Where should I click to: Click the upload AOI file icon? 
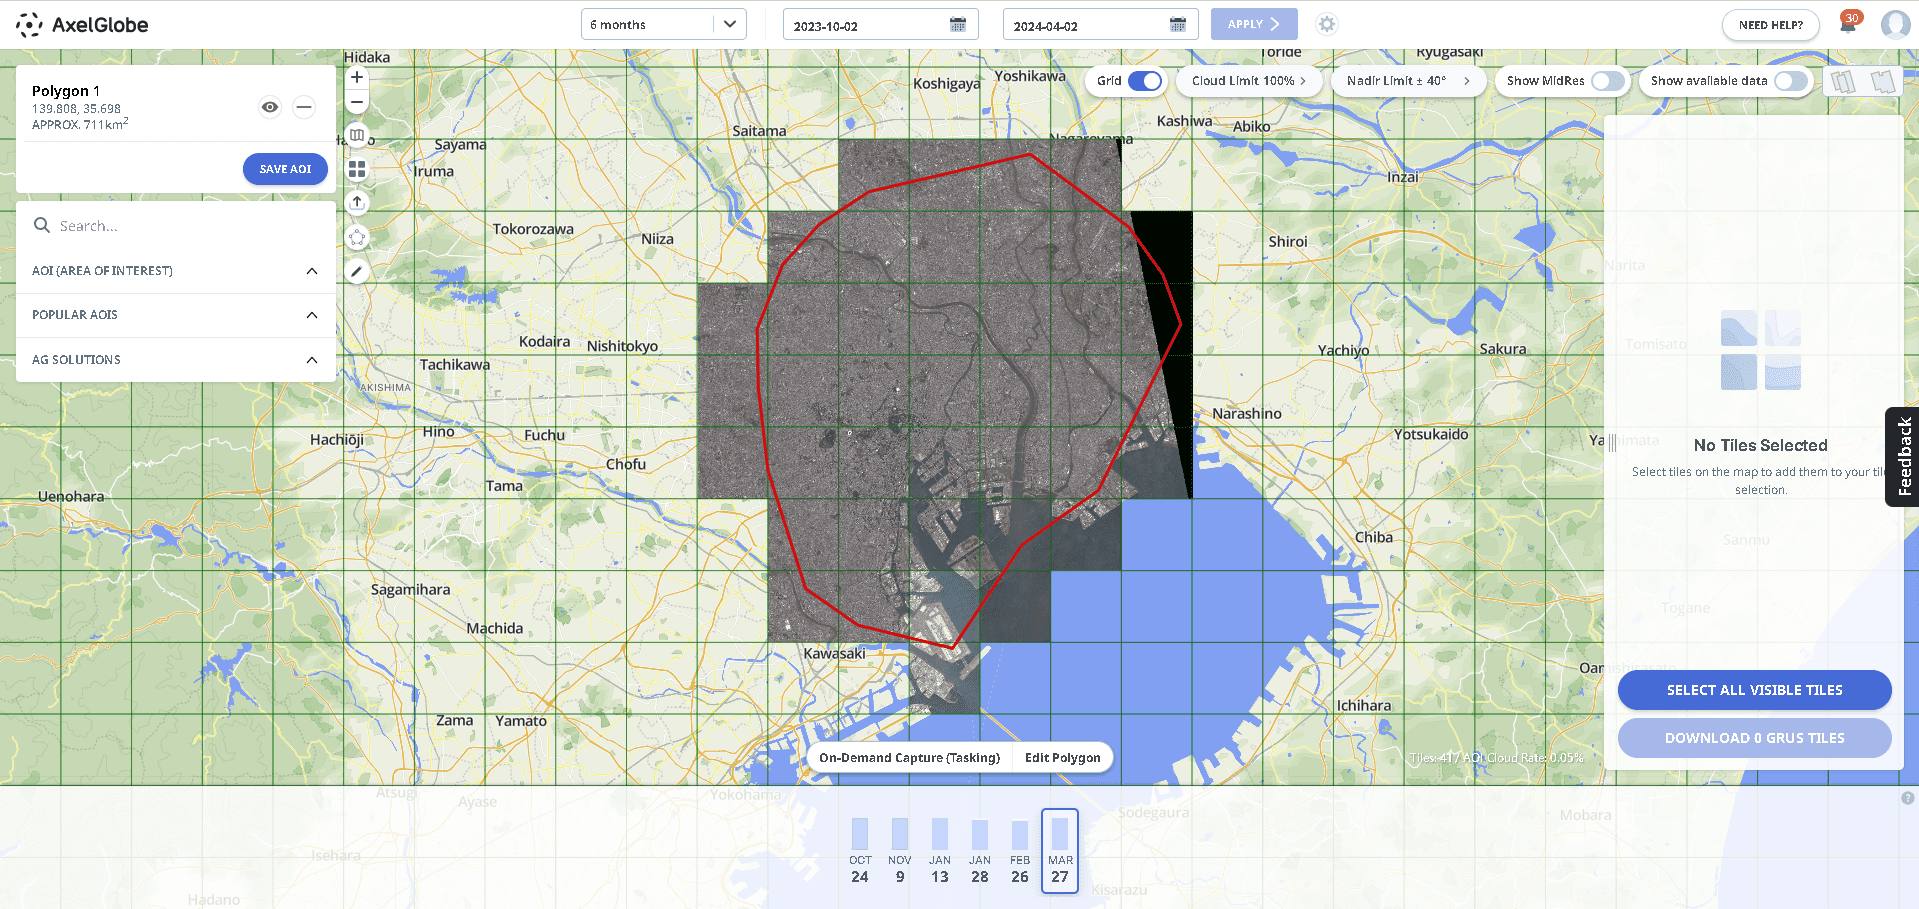(x=357, y=203)
